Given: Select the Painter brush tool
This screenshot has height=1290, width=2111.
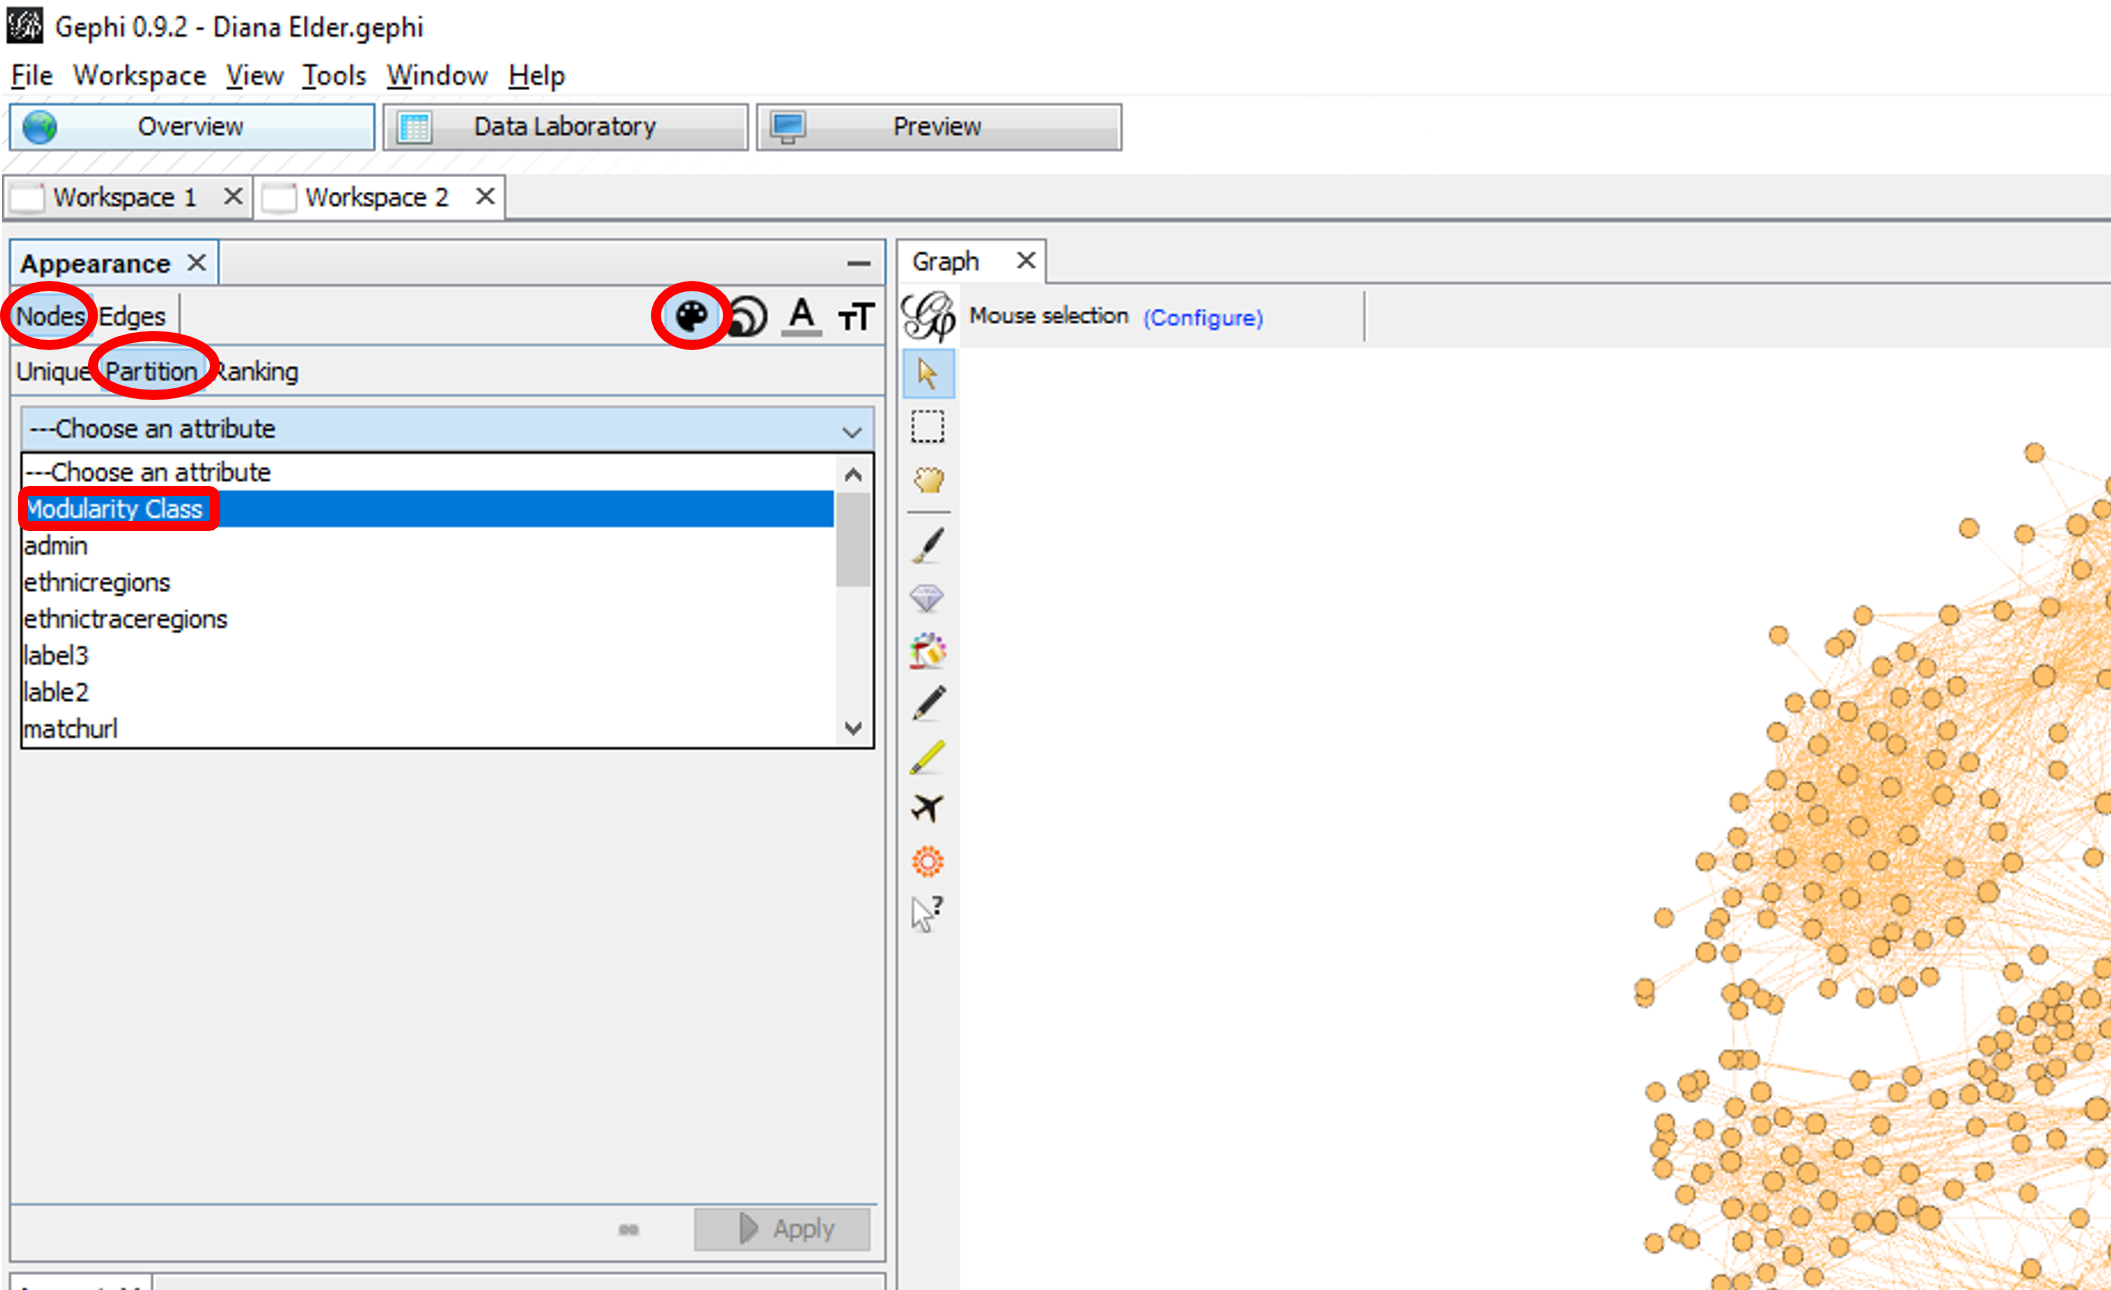Looking at the screenshot, I should coord(928,546).
